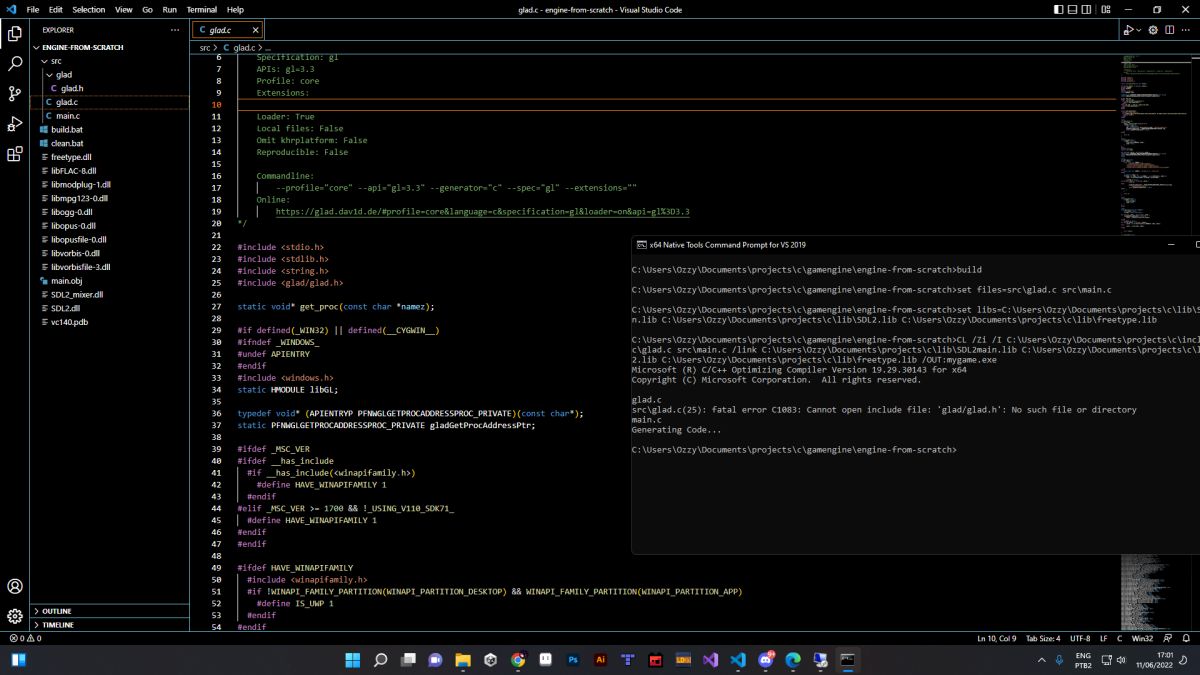Change language mode from C

pos(1119,638)
